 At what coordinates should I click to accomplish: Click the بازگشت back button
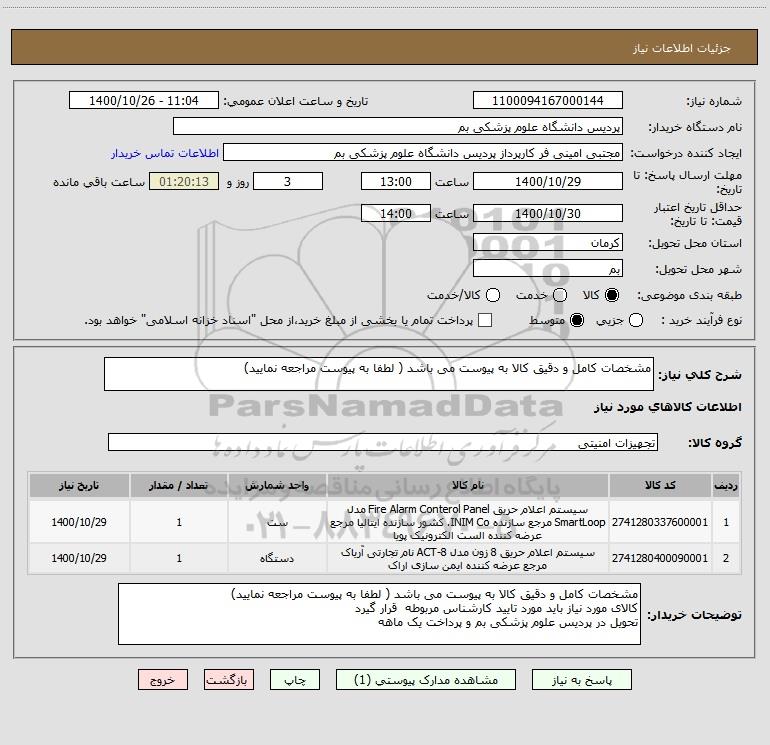229,680
